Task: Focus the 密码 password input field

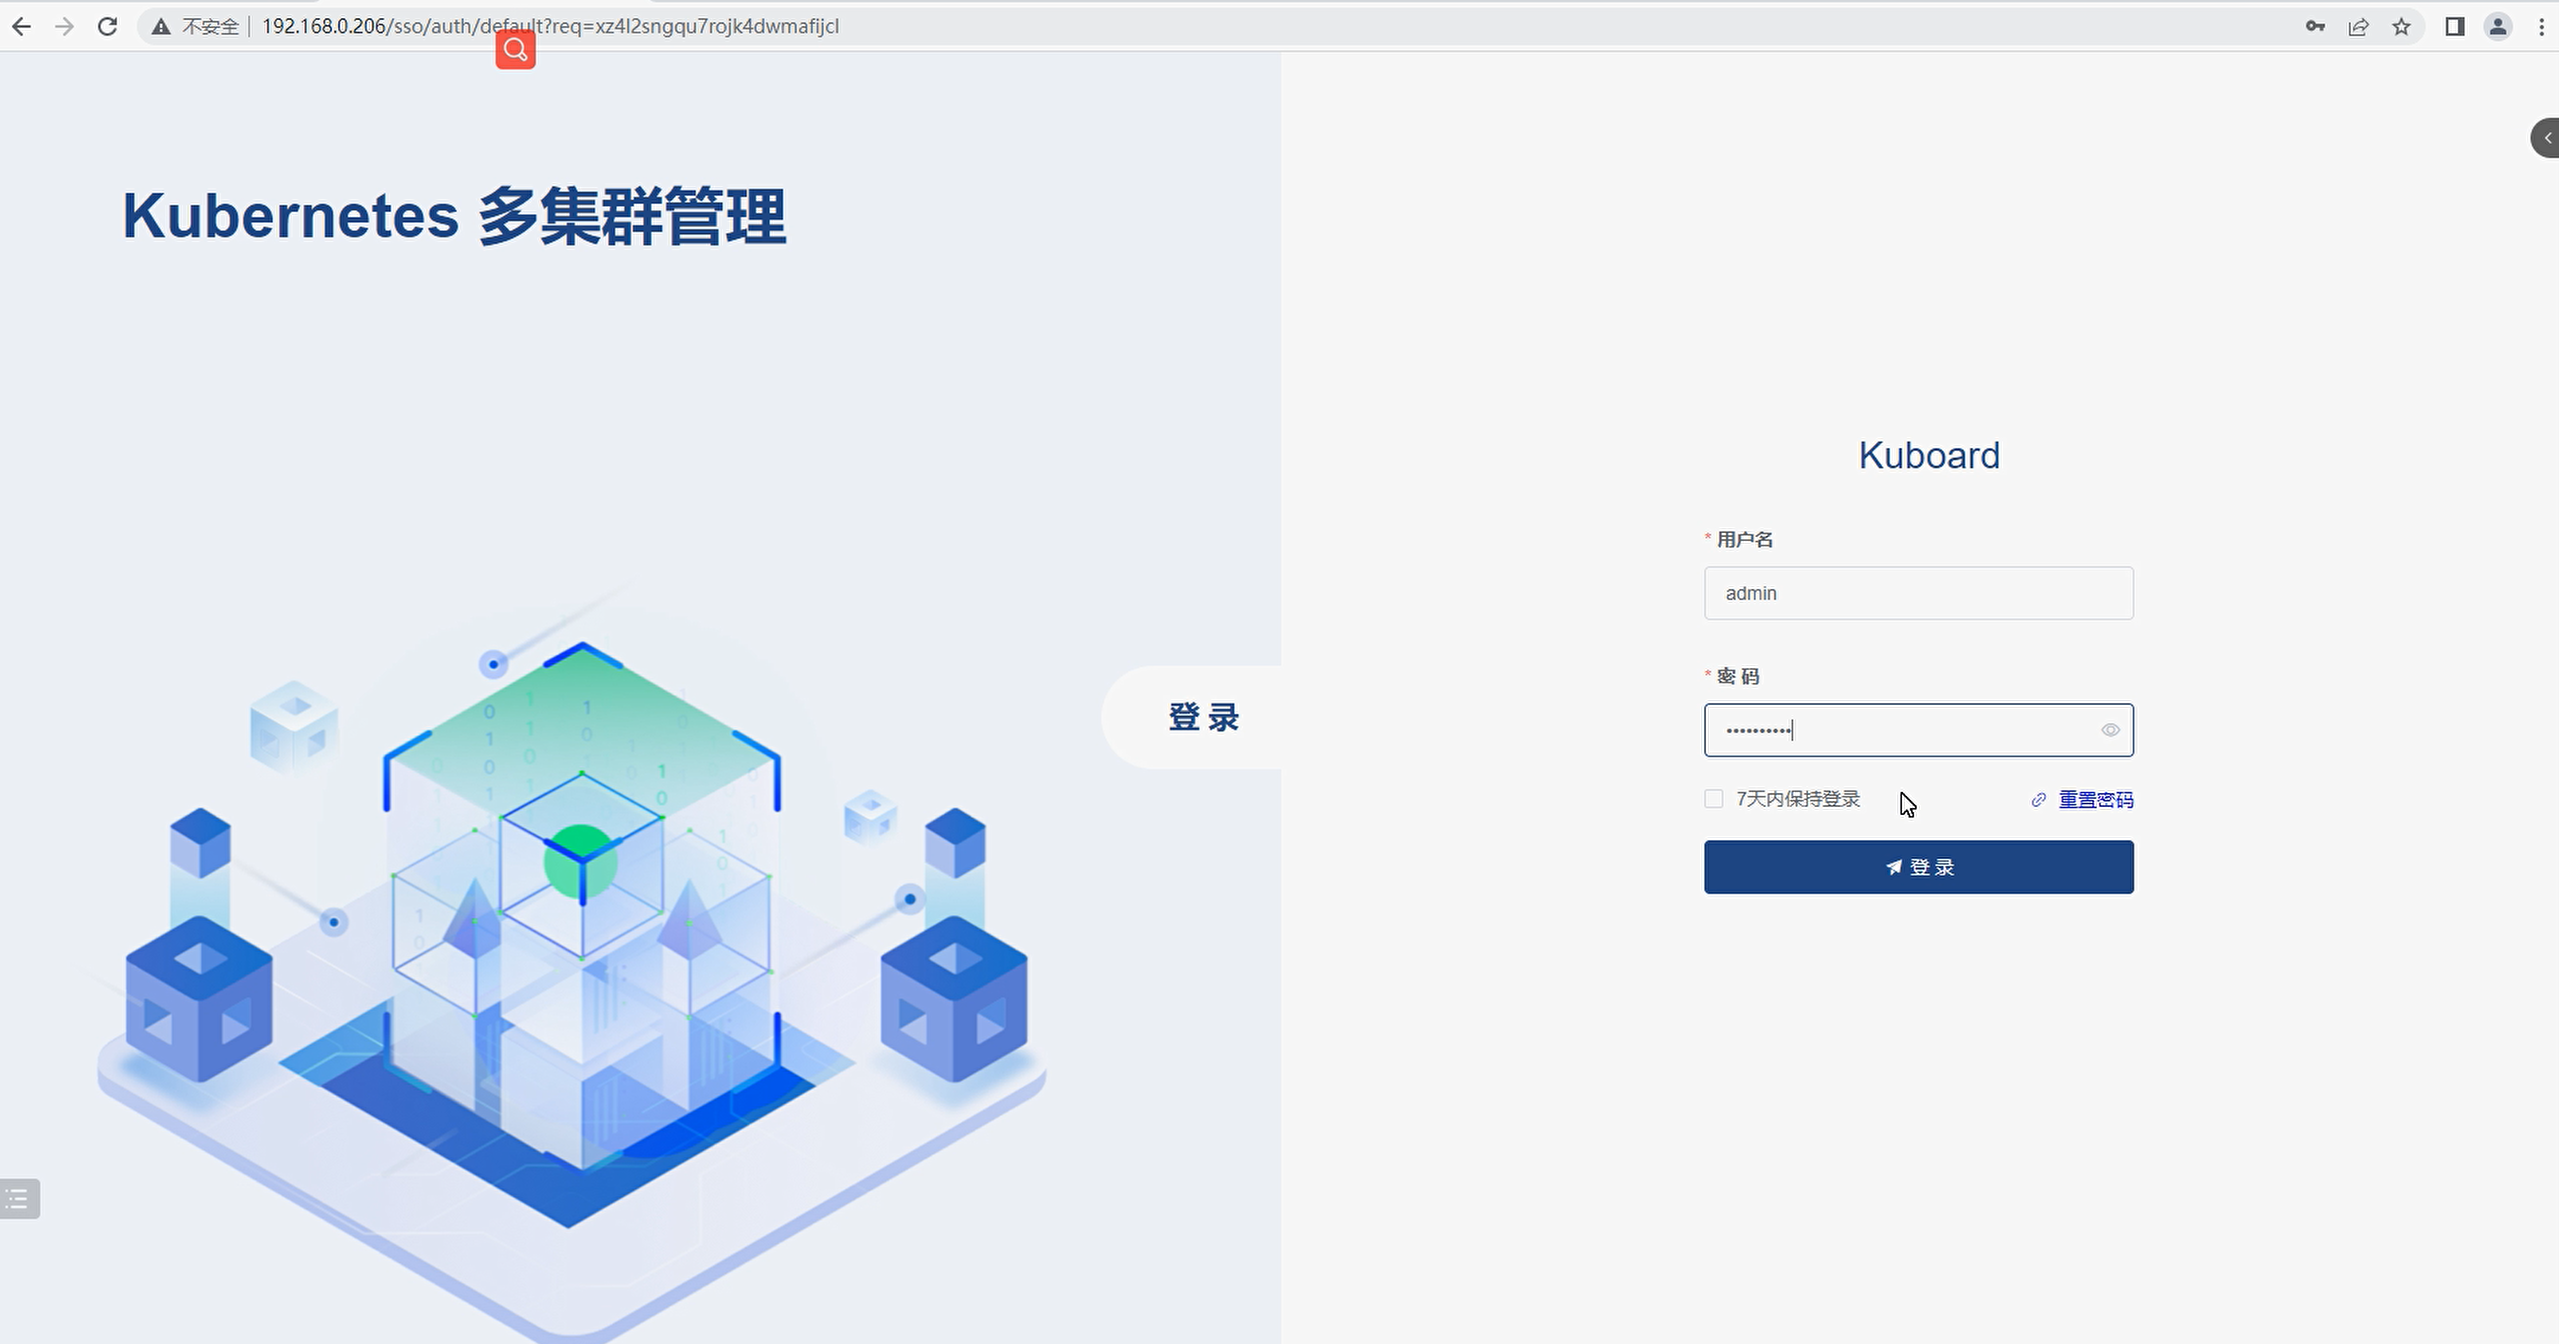Action: (x=1900, y=730)
